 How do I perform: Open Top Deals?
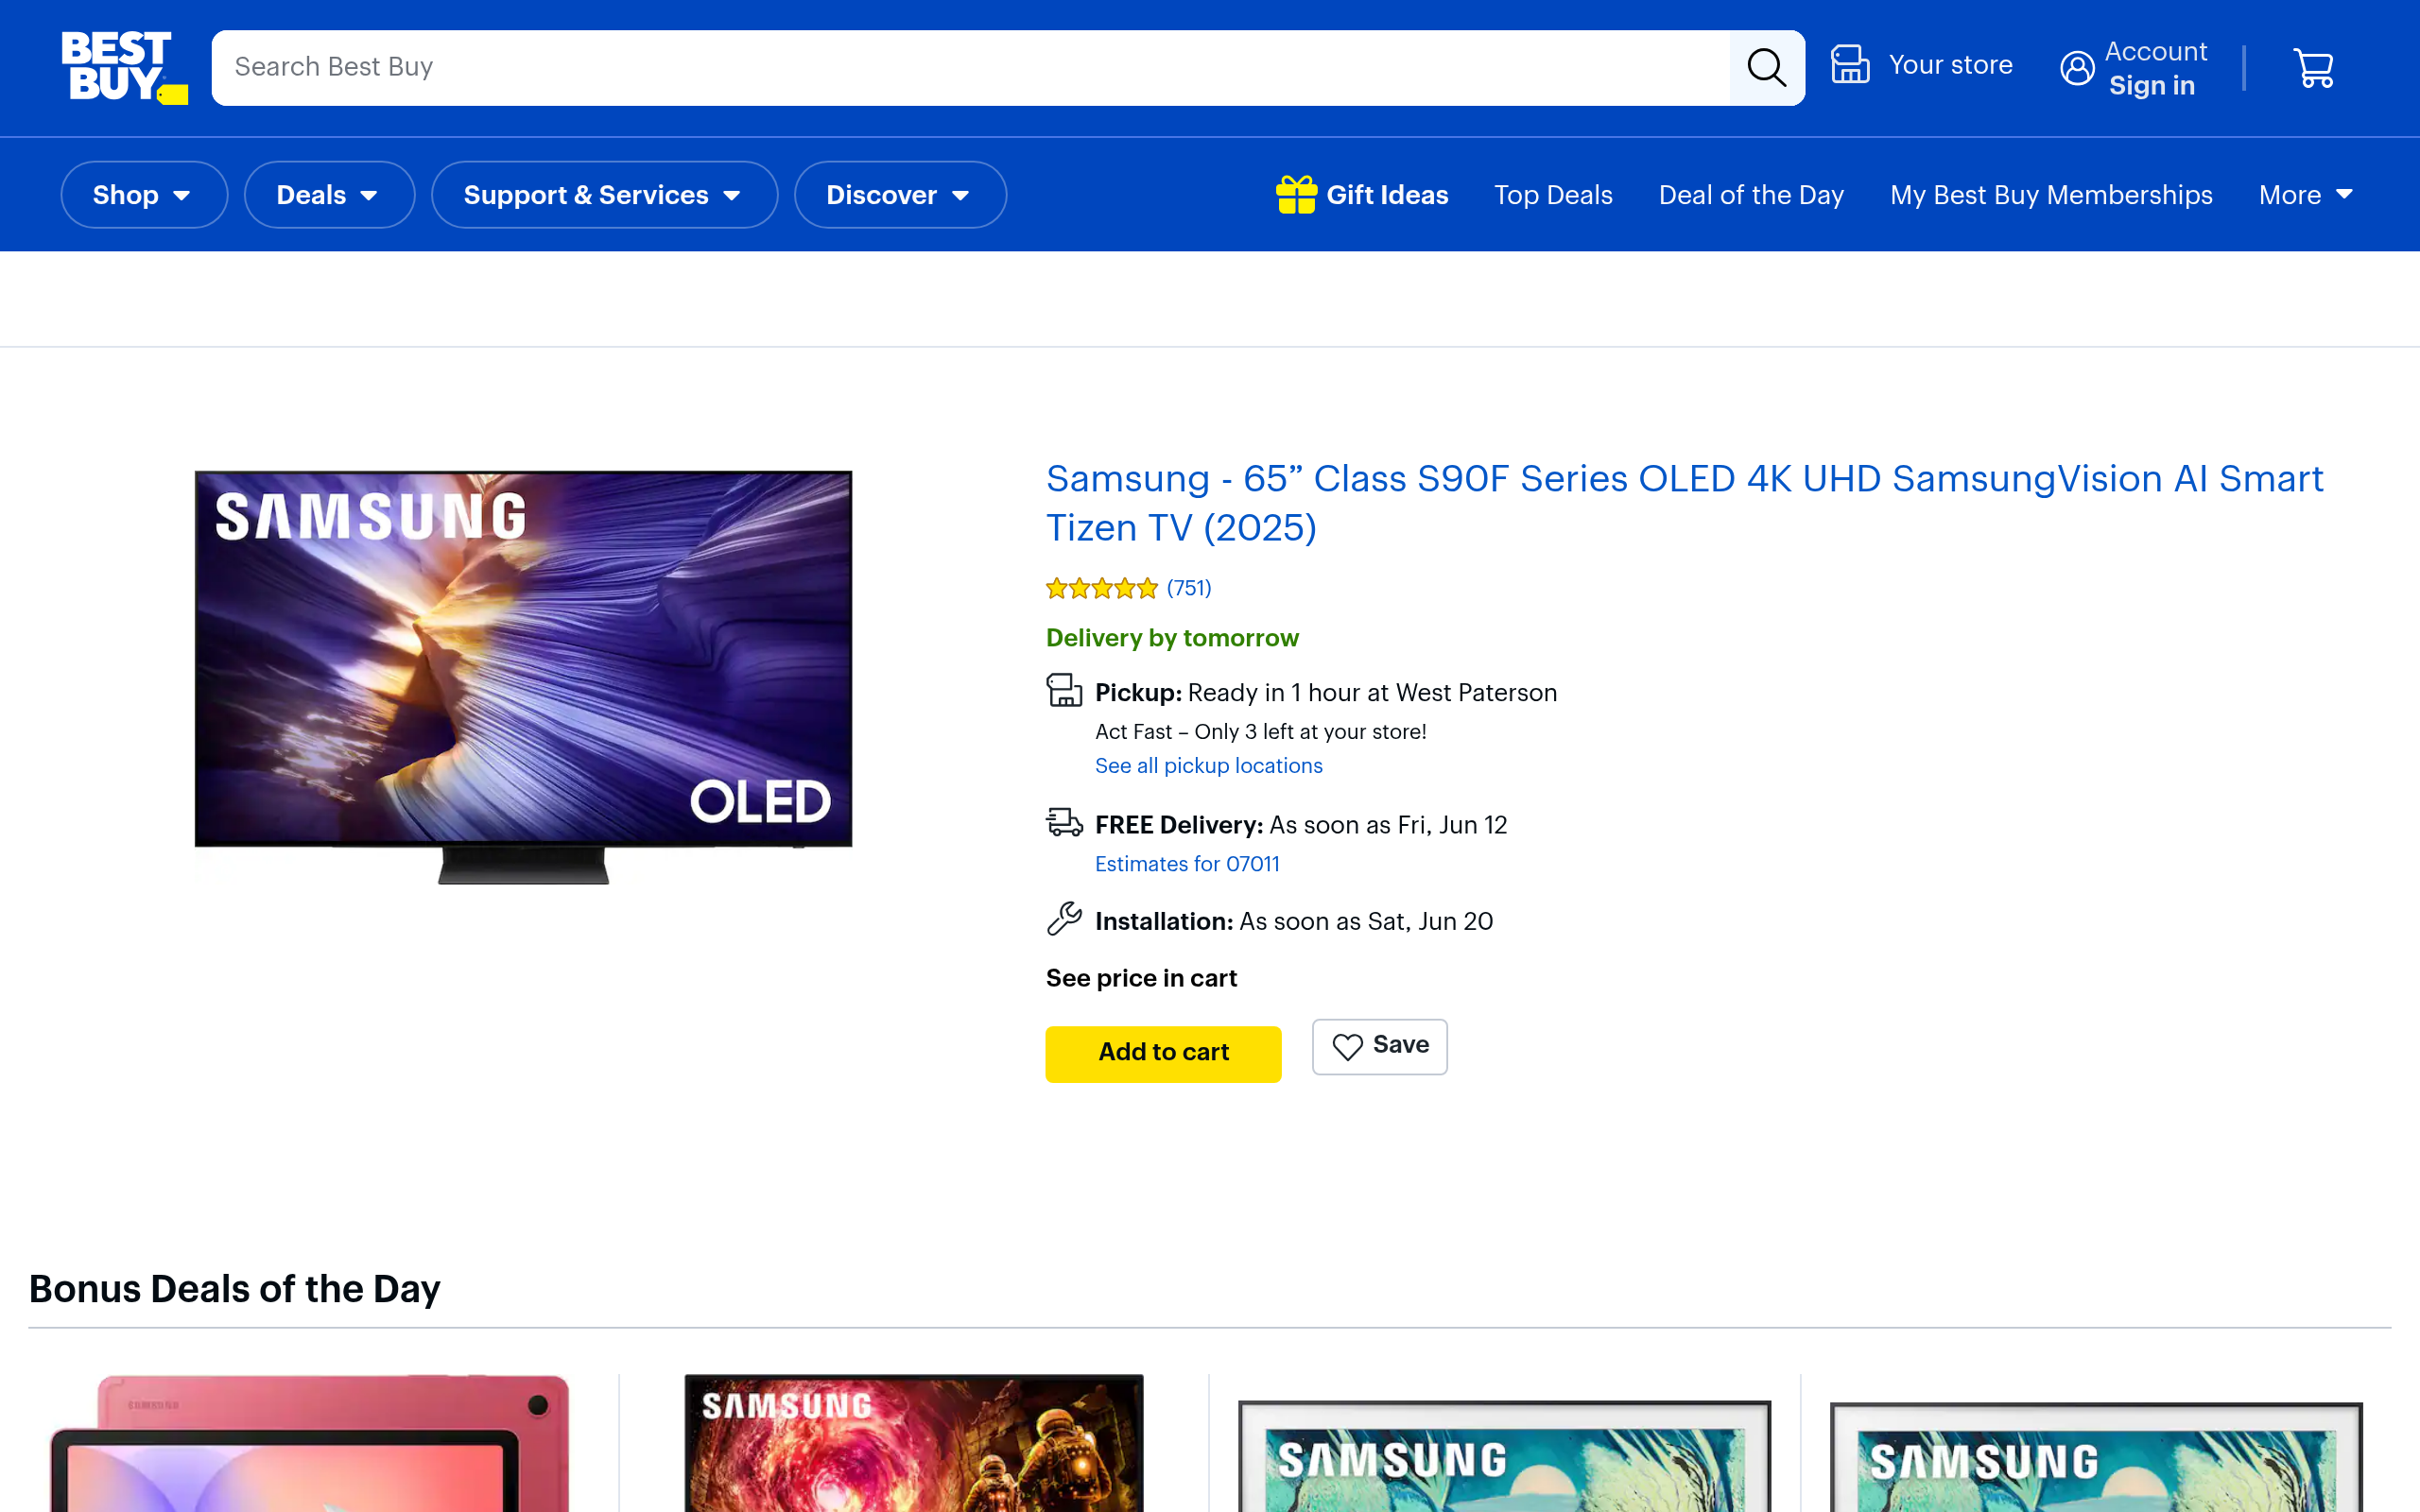coord(1553,195)
